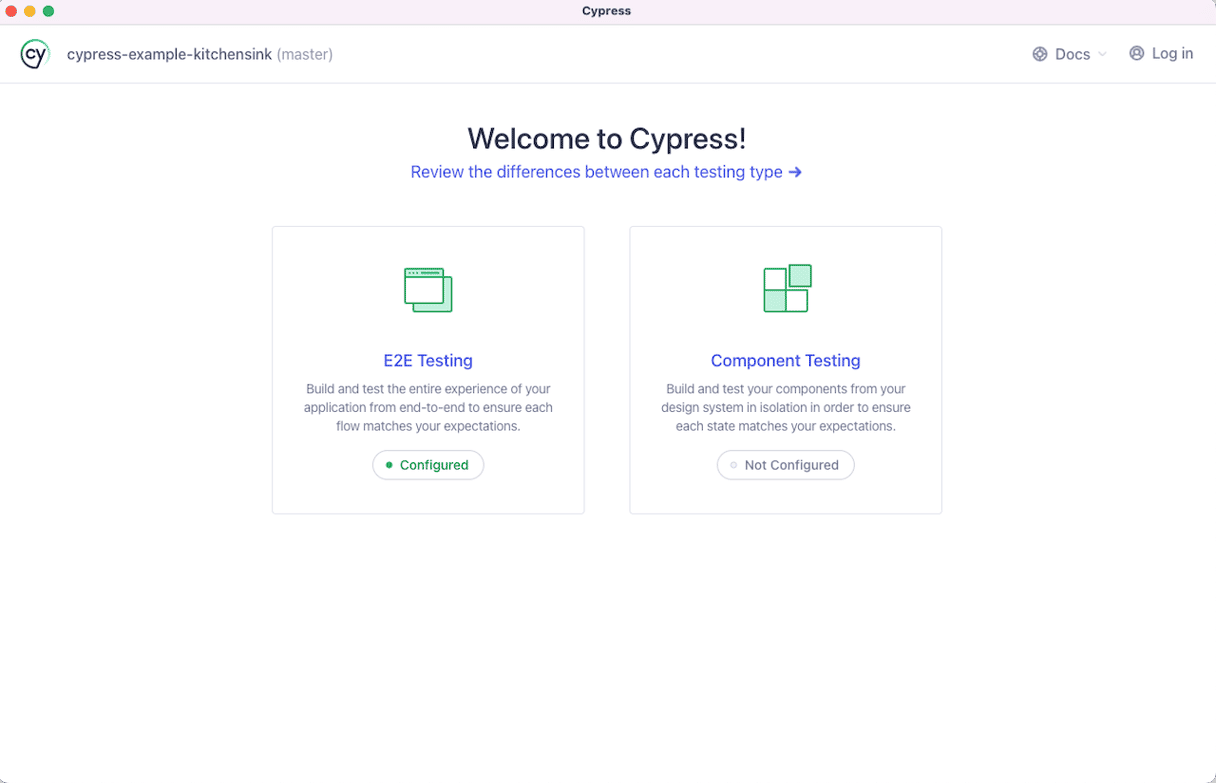Select the Component Testing card
Screen dimensions: 1216x783
click(785, 370)
